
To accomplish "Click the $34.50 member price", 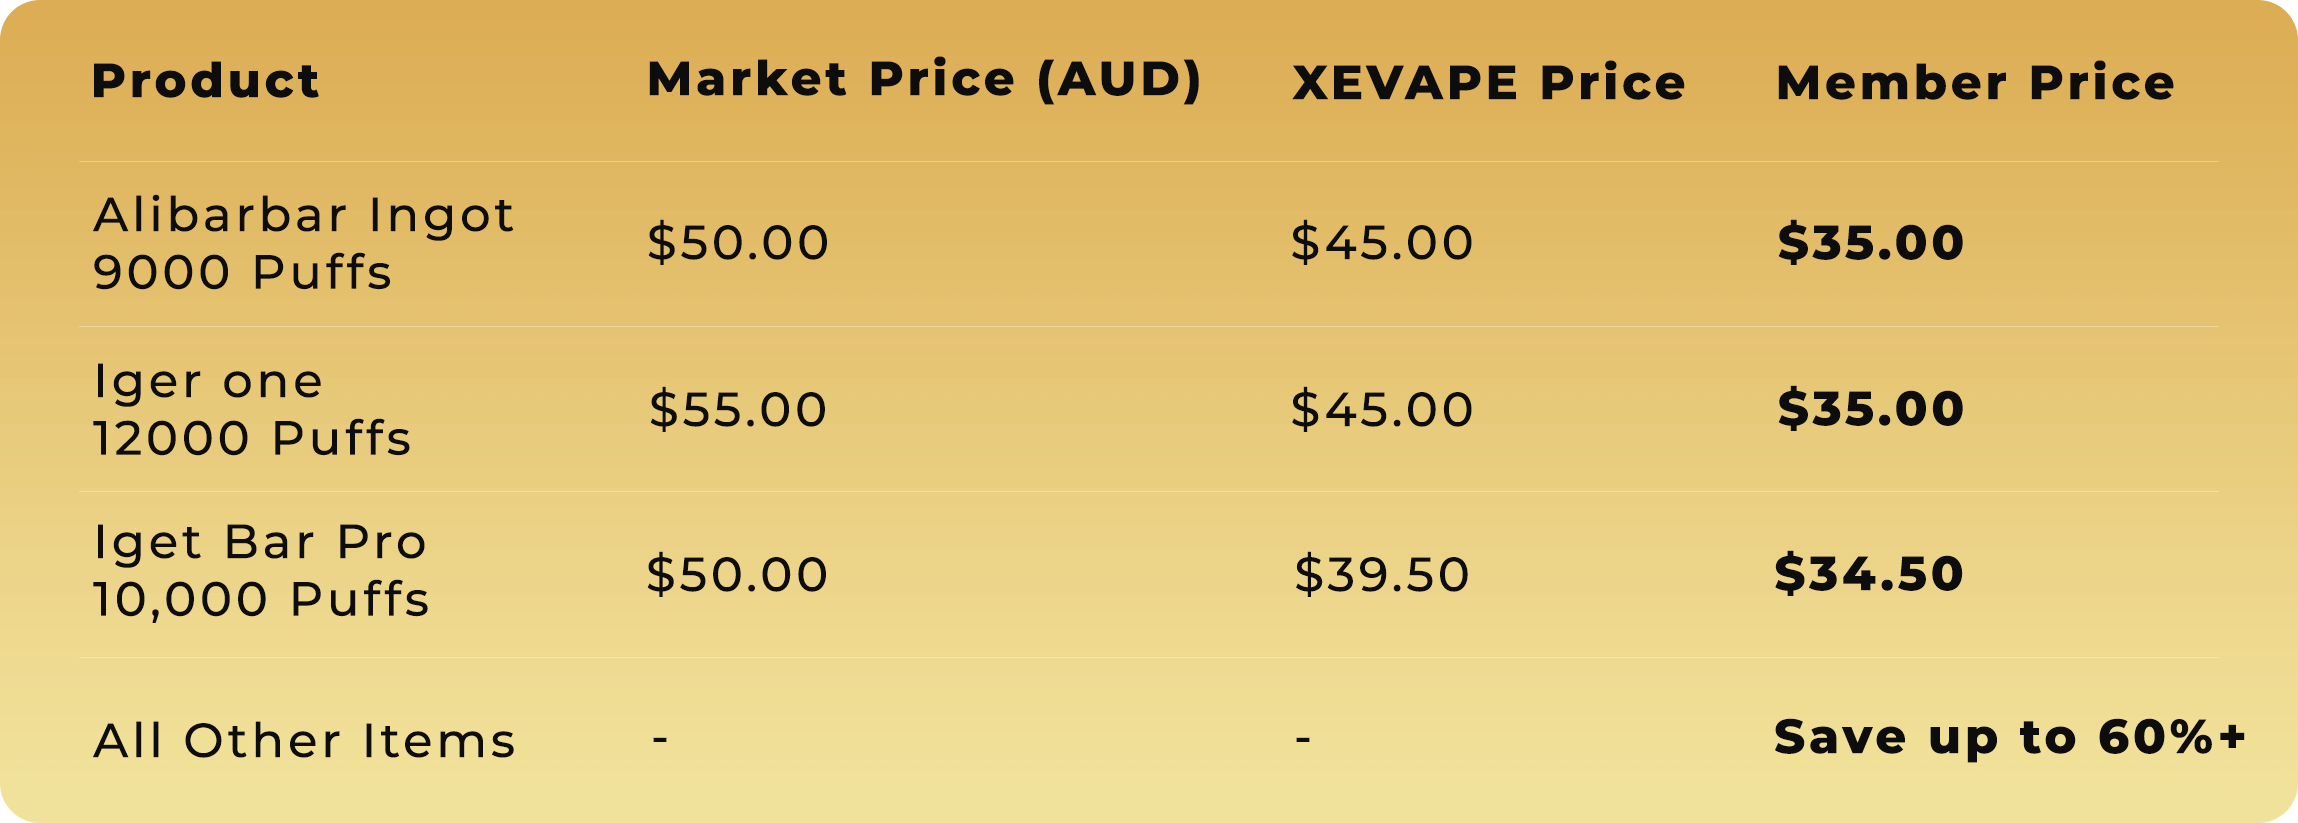I will point(1868,574).
